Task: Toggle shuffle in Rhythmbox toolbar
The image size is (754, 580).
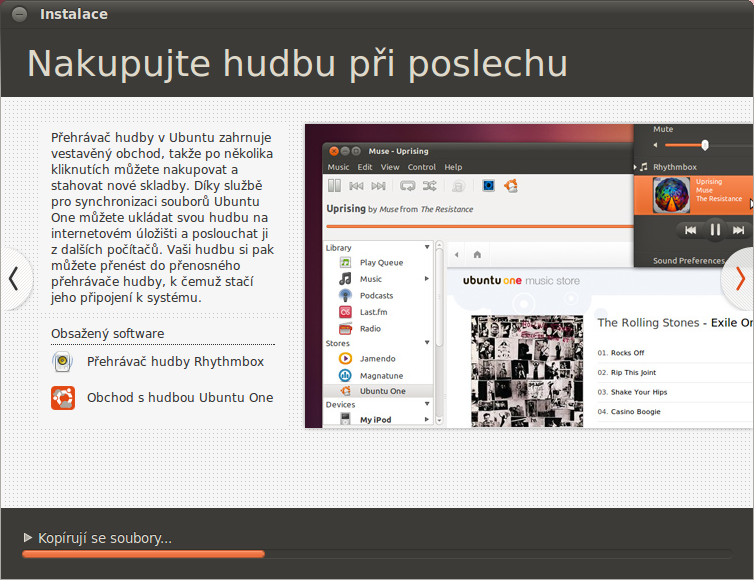Action: click(429, 186)
